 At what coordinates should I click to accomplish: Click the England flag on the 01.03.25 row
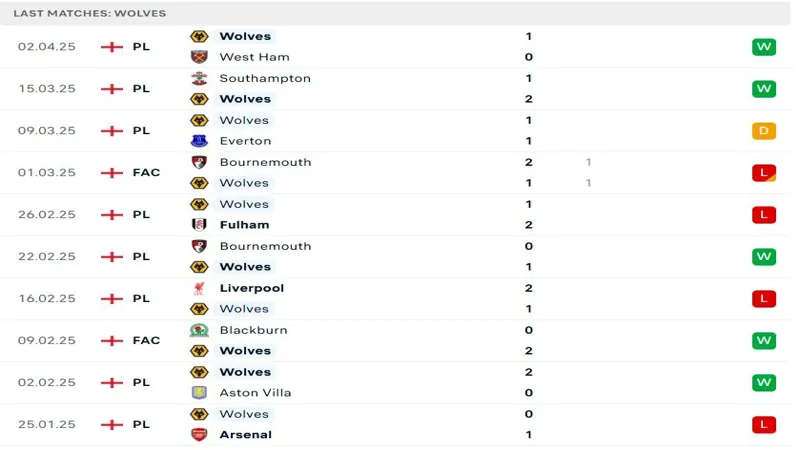[x=112, y=173]
